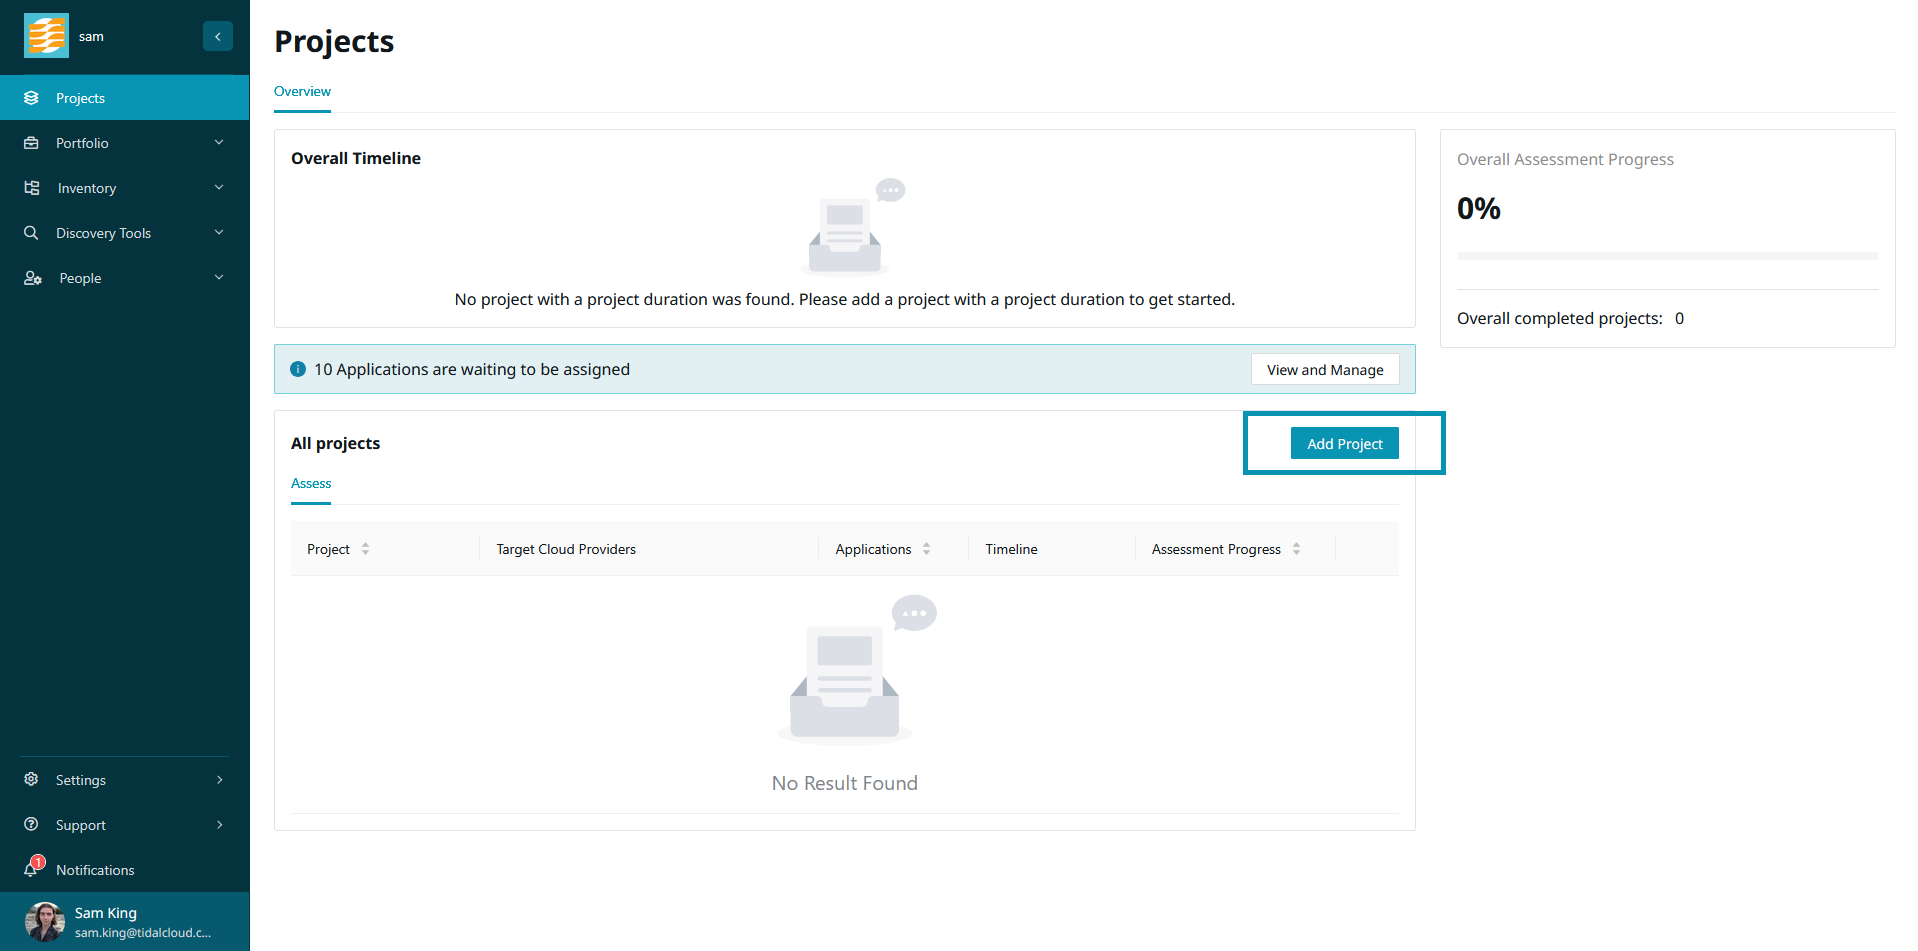
Task: Click the Add Project button
Action: [1344, 444]
